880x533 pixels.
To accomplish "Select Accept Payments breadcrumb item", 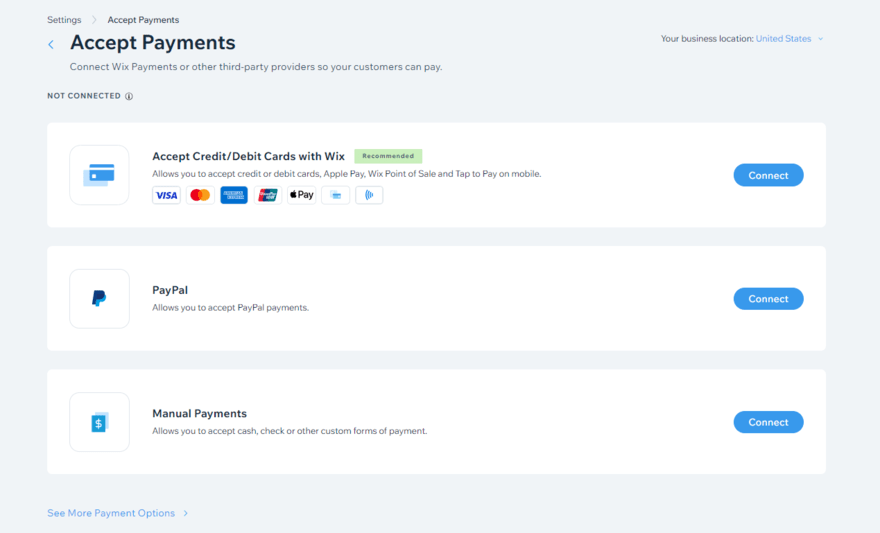I will pyautogui.click(x=143, y=20).
